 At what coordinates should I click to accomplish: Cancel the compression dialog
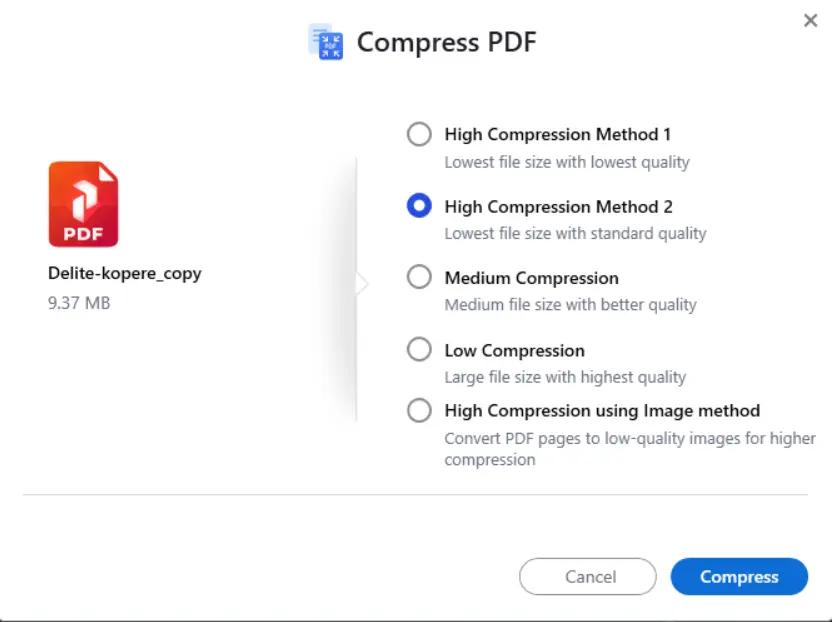point(587,577)
